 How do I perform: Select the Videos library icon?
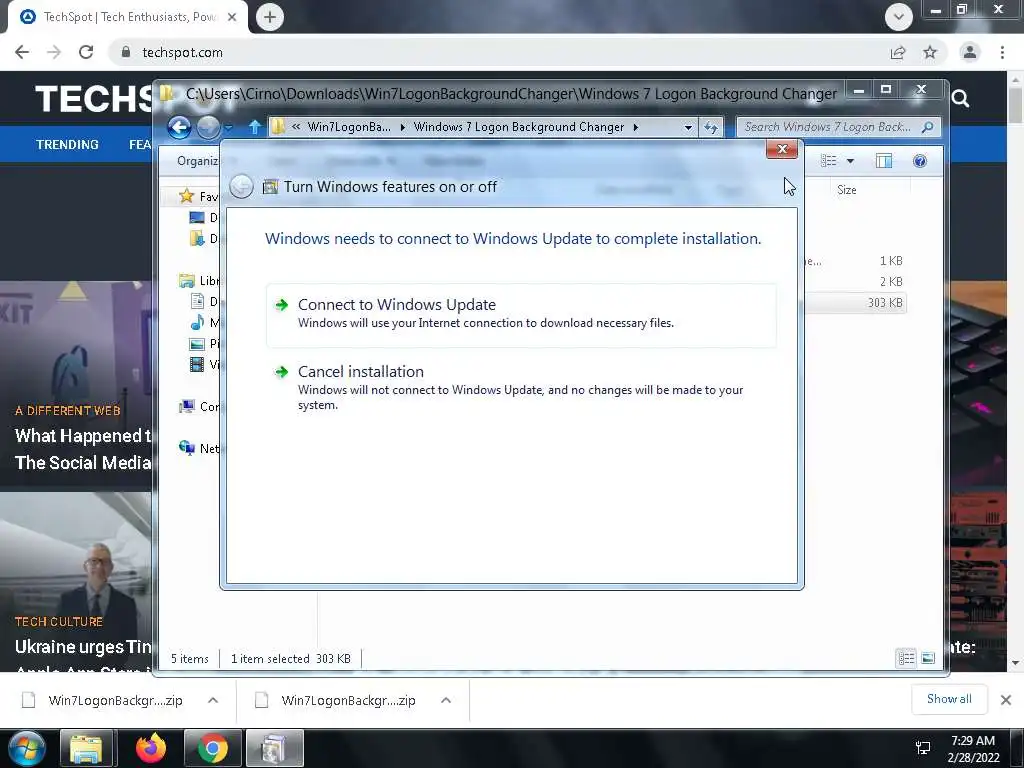click(x=197, y=364)
